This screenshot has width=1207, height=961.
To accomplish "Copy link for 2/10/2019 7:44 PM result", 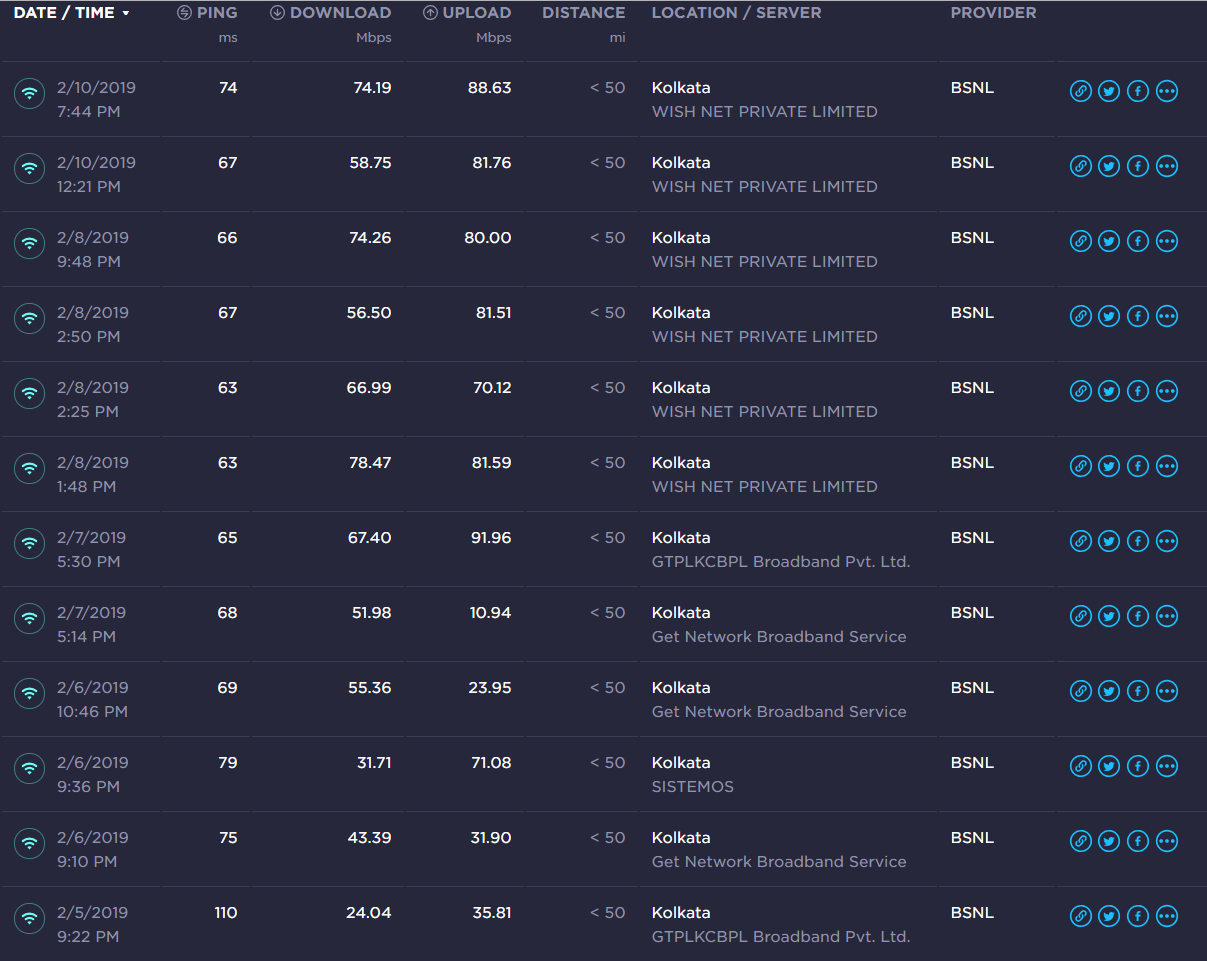I will 1080,91.
